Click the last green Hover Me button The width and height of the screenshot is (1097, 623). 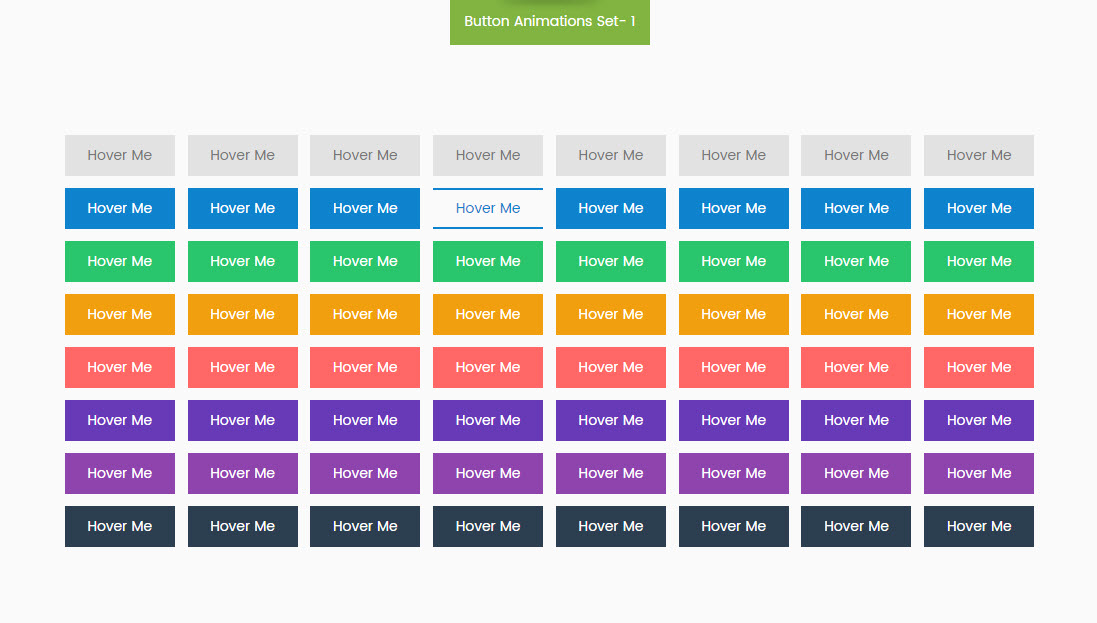[x=978, y=261]
